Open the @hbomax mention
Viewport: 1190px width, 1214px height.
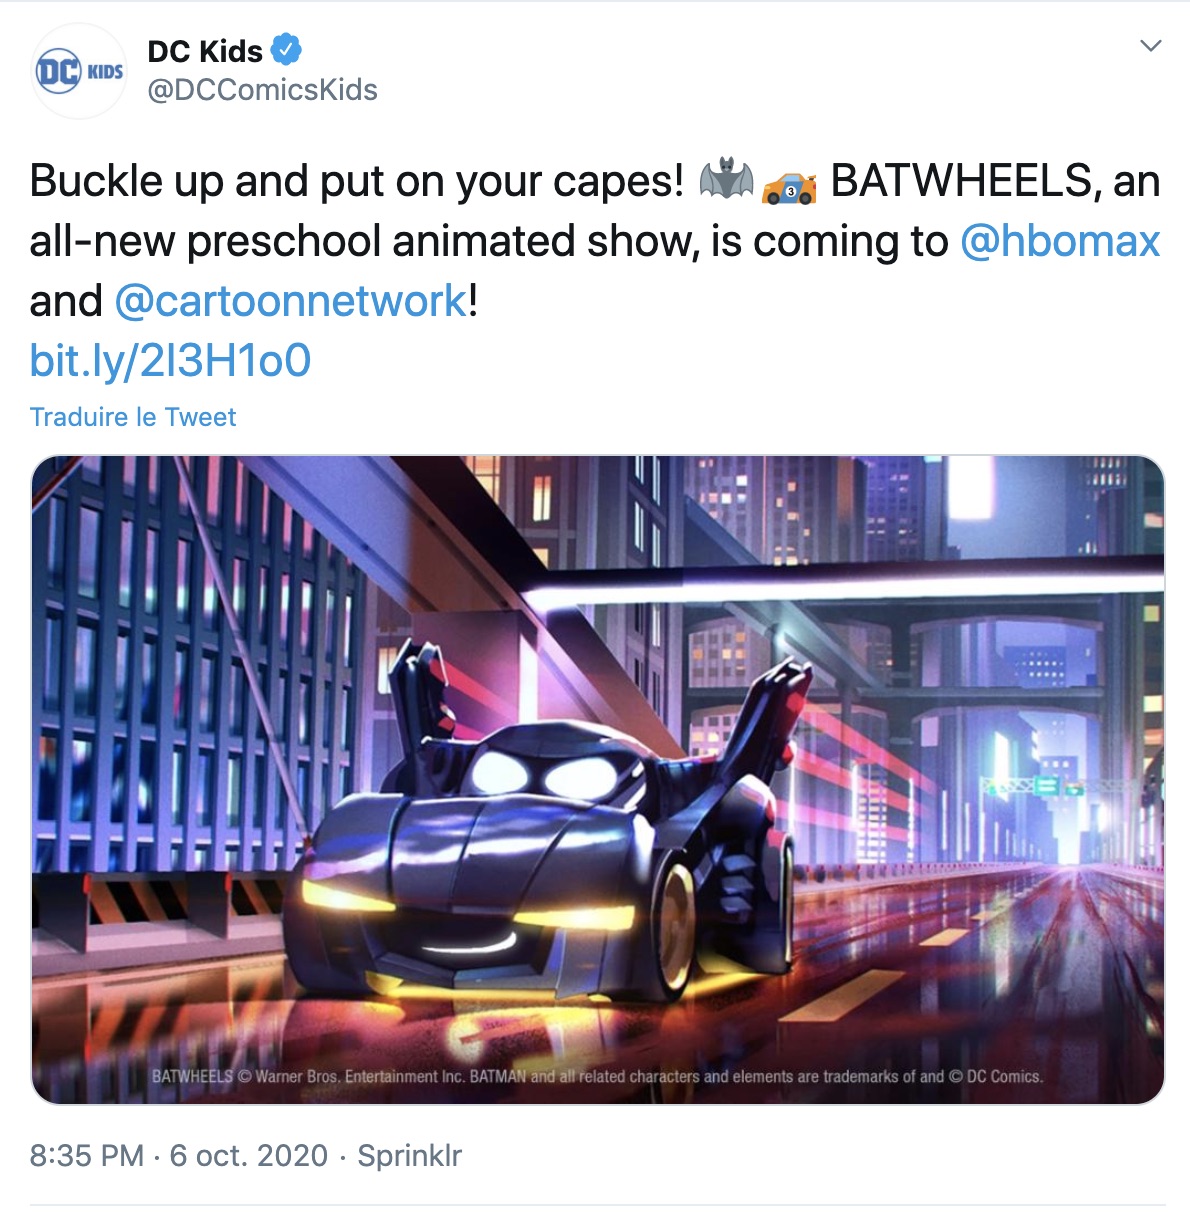pos(1060,241)
